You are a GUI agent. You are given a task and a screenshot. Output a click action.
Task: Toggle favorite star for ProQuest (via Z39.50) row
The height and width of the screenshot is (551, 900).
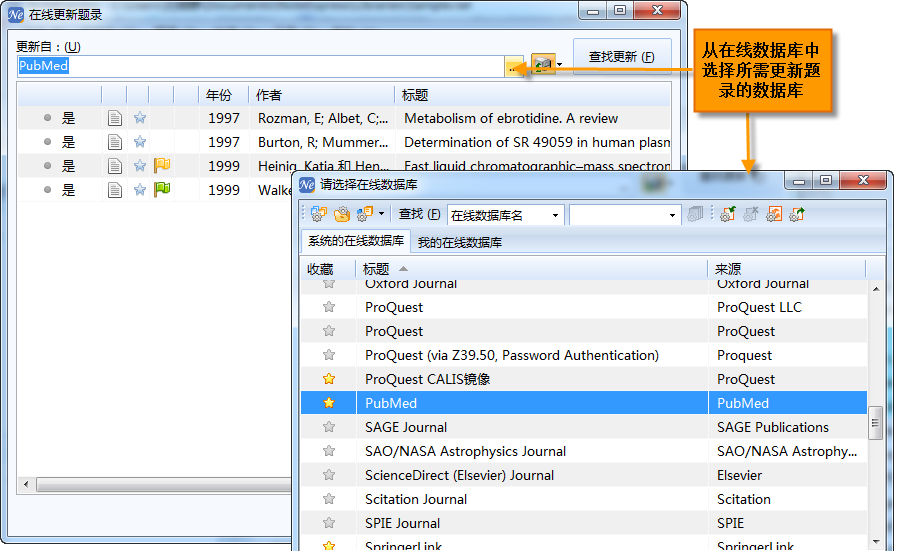click(x=329, y=355)
